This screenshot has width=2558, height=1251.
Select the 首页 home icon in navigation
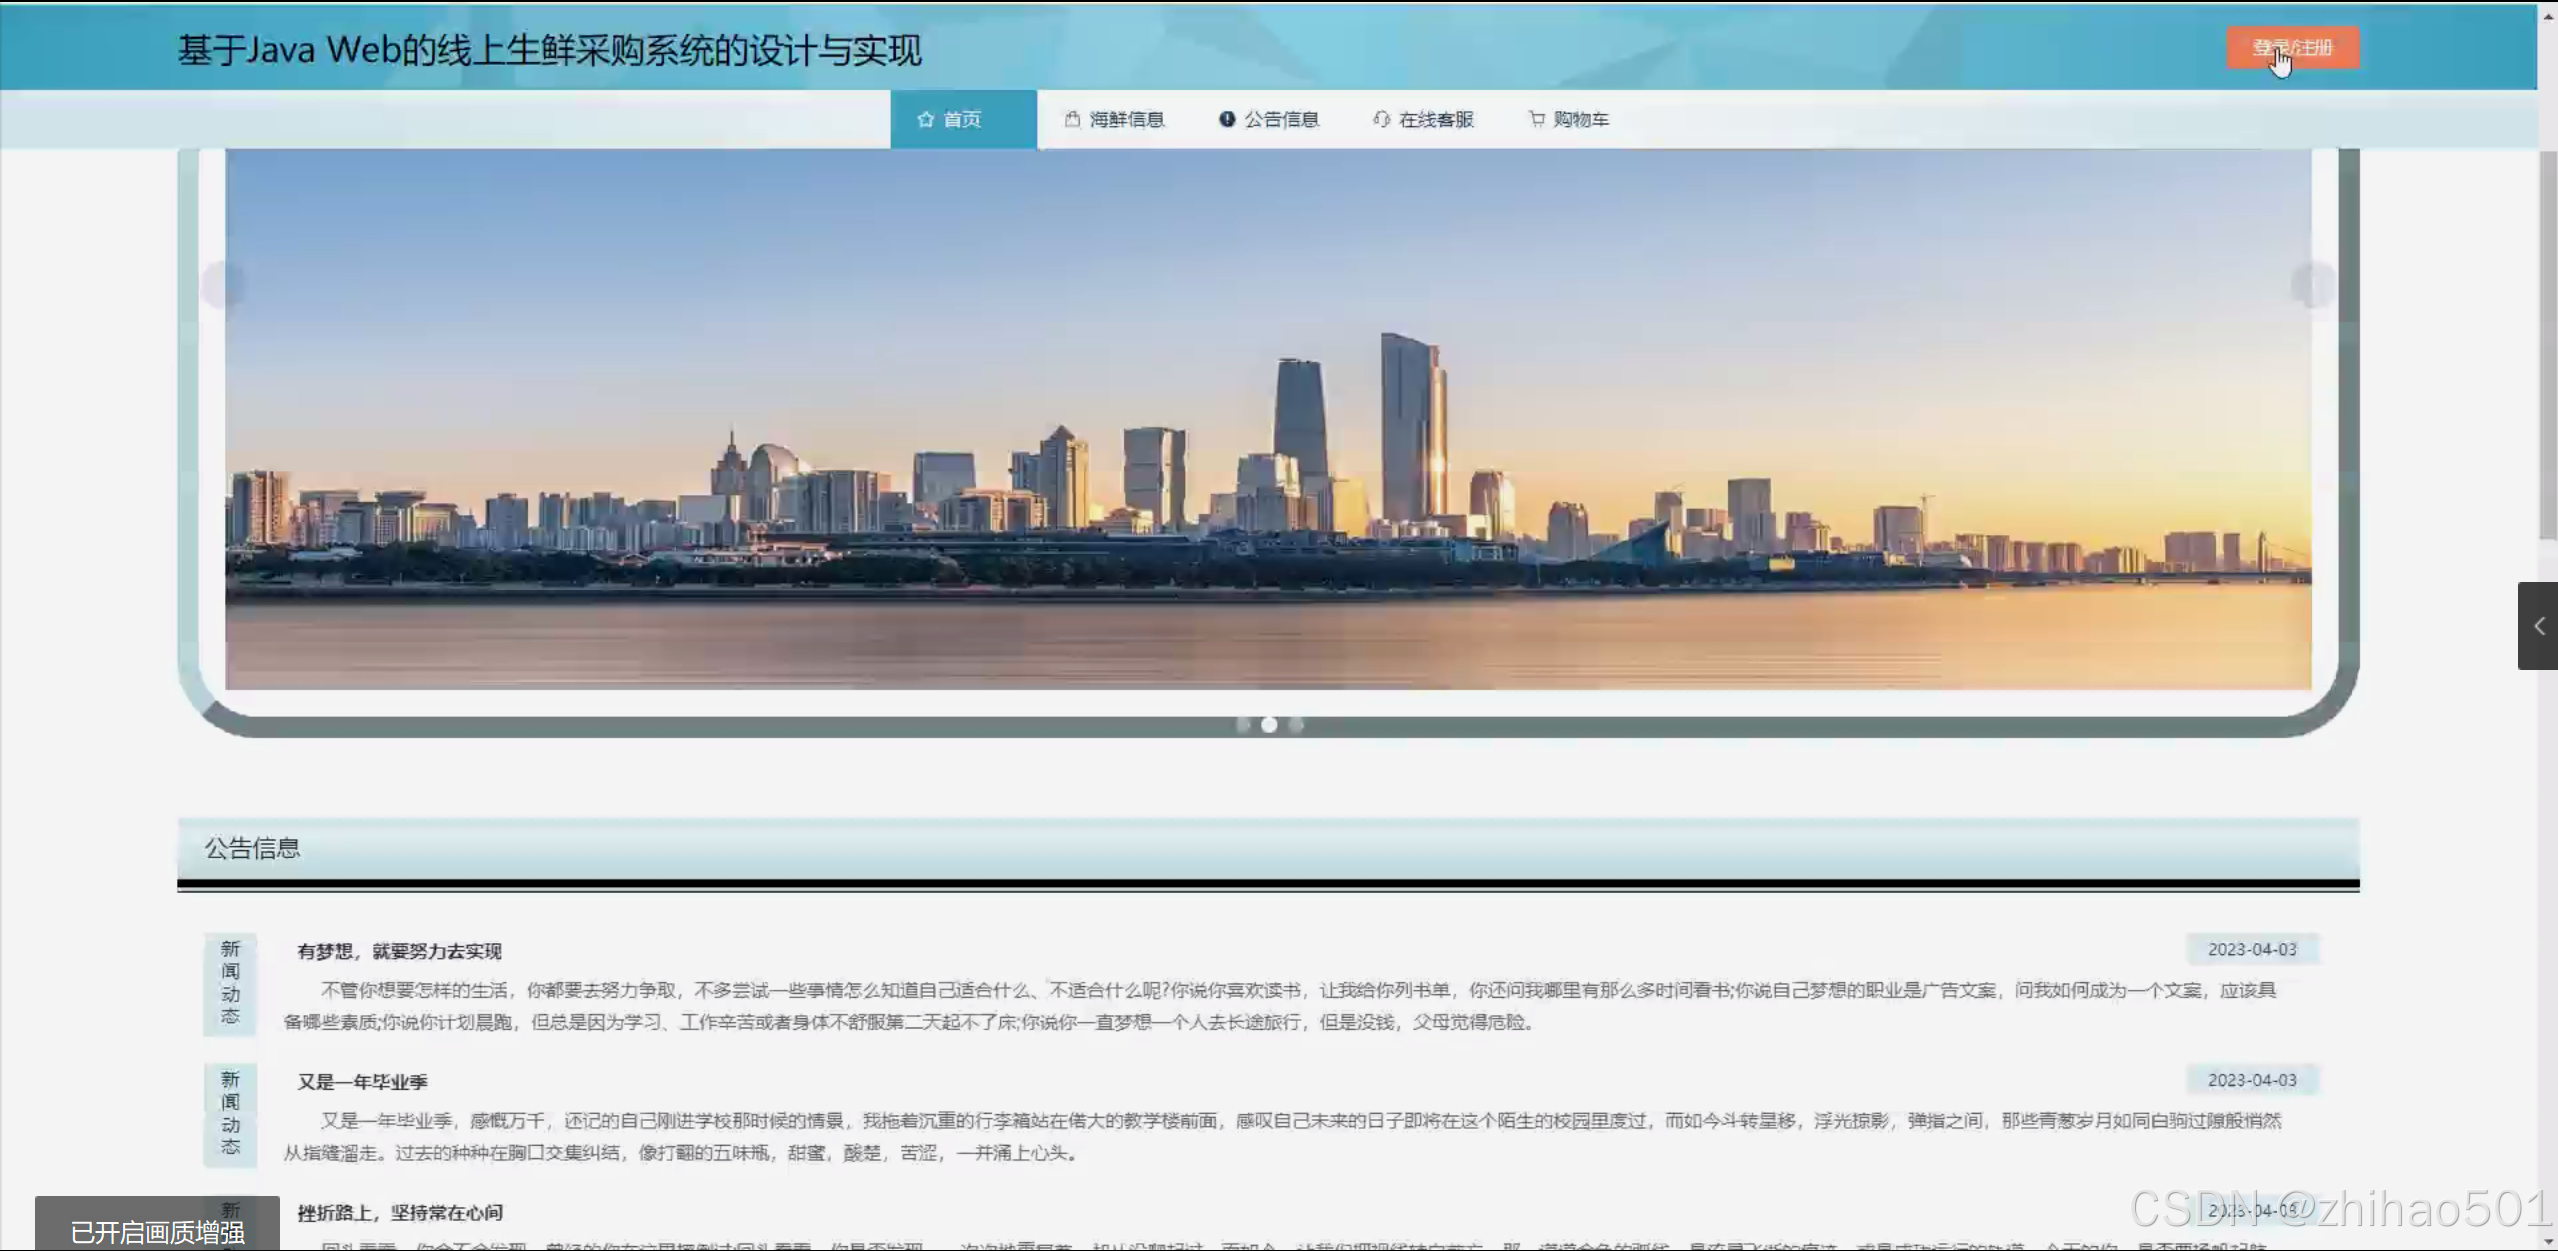(925, 119)
